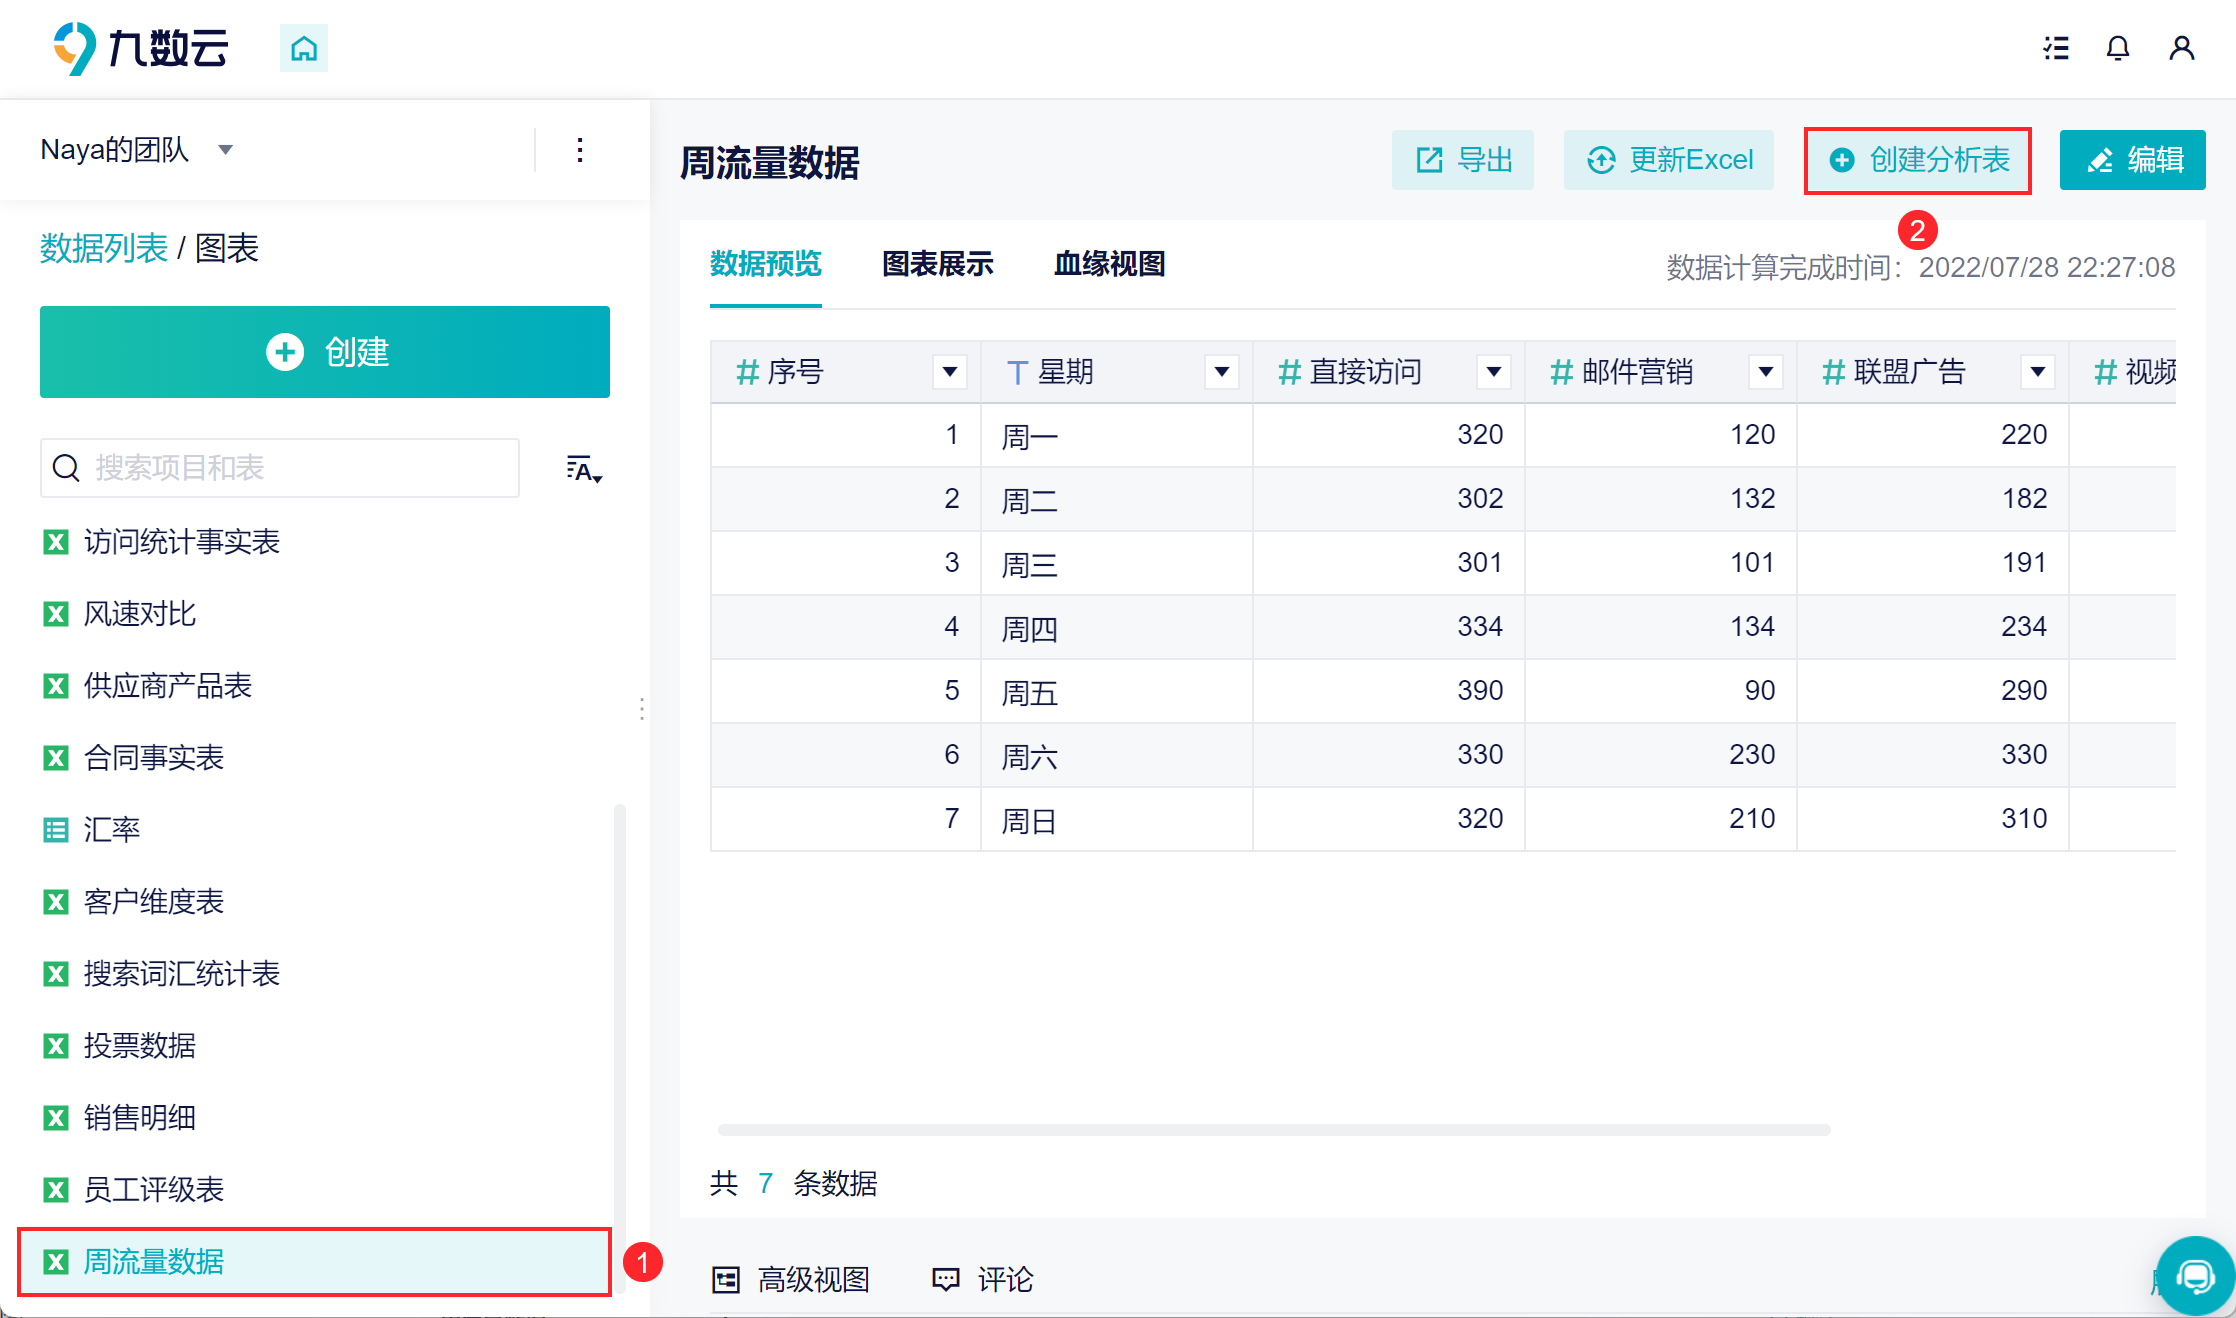Click the horizontal table scrollbar
Viewport: 2236px width, 1318px height.
pos(1273,1130)
